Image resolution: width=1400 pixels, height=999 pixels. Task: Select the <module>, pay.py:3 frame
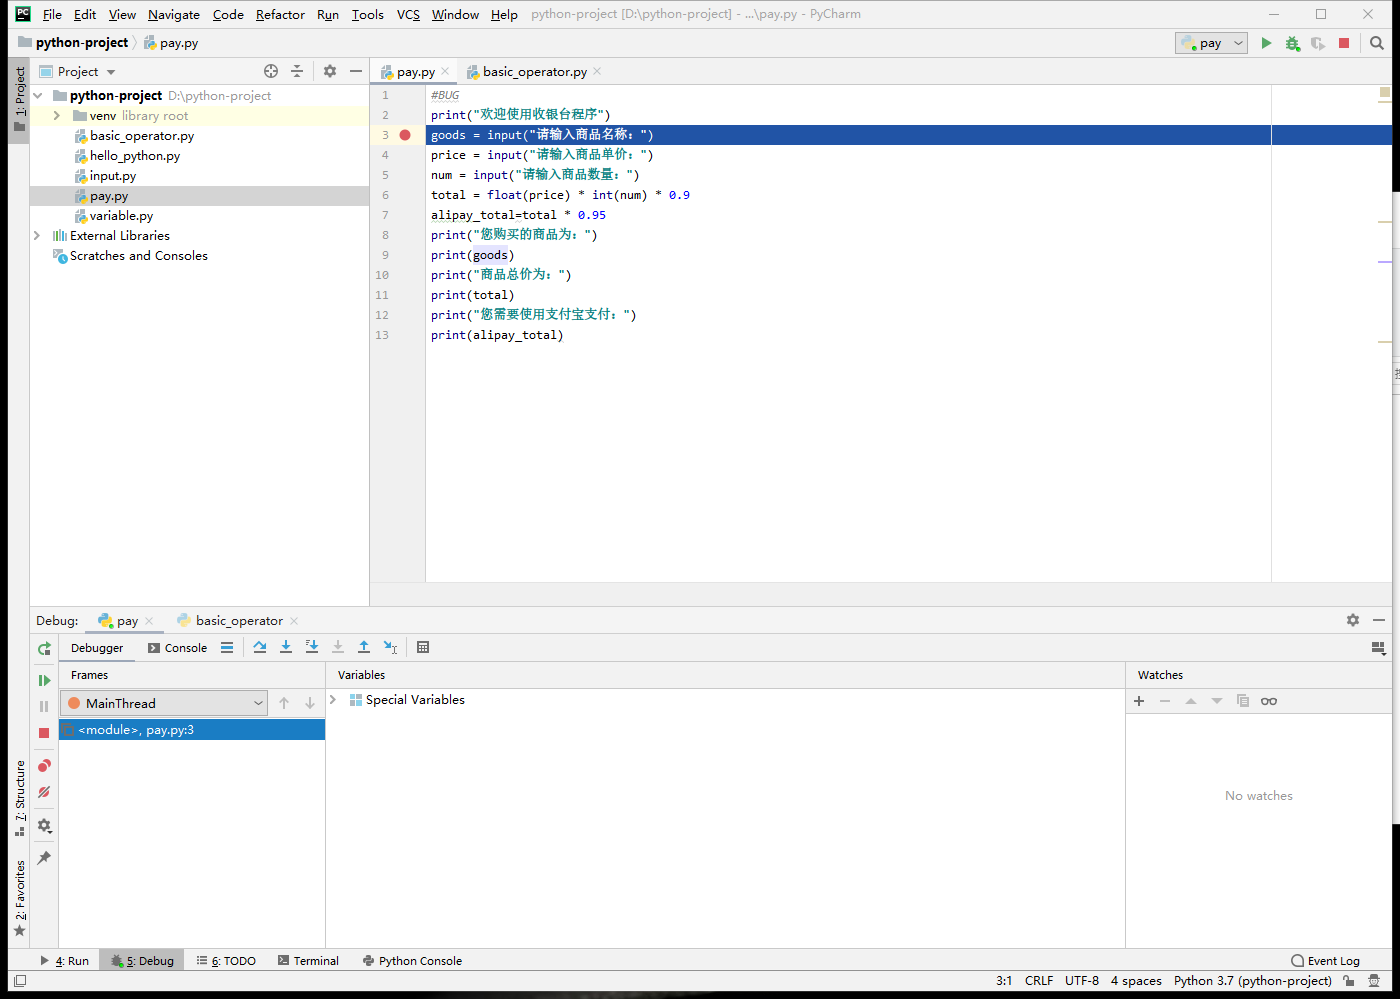click(192, 730)
